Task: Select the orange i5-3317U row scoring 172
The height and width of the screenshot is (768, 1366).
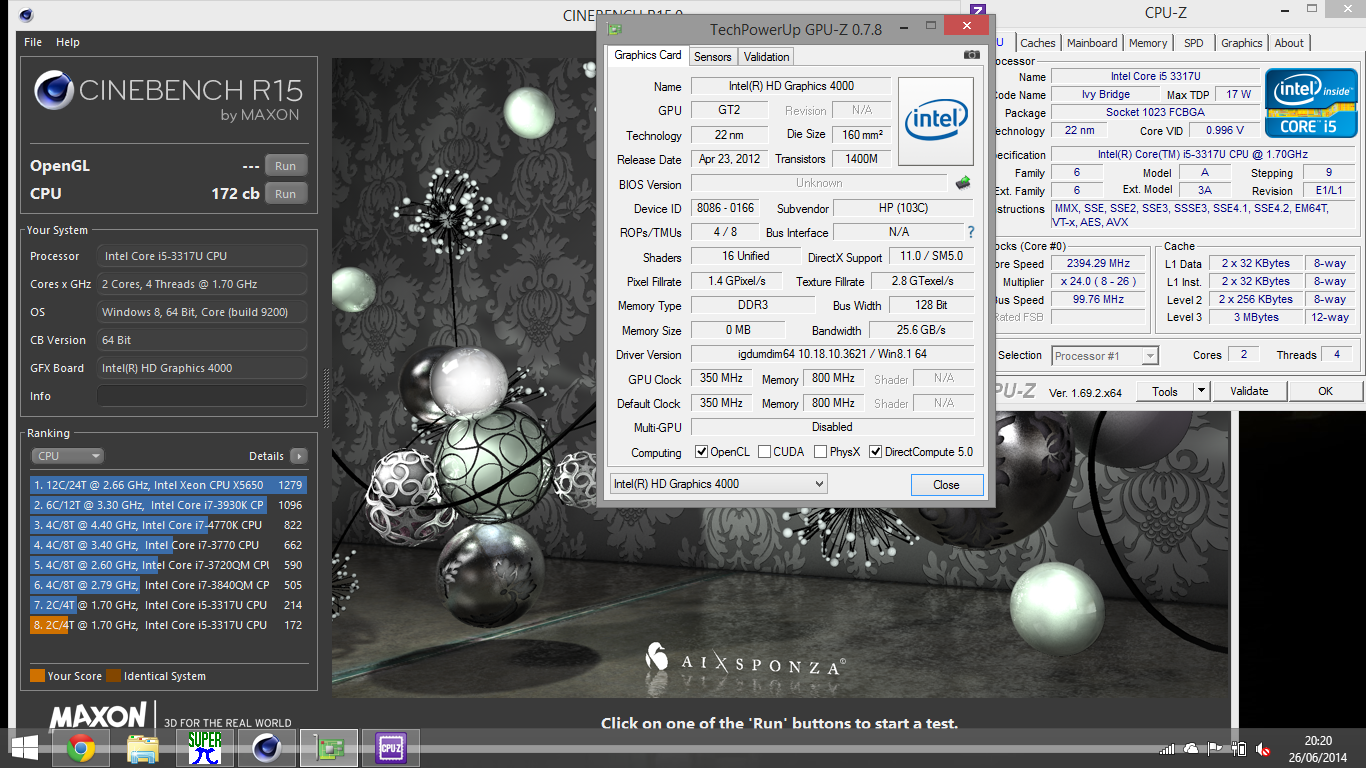Action: pyautogui.click(x=167, y=625)
